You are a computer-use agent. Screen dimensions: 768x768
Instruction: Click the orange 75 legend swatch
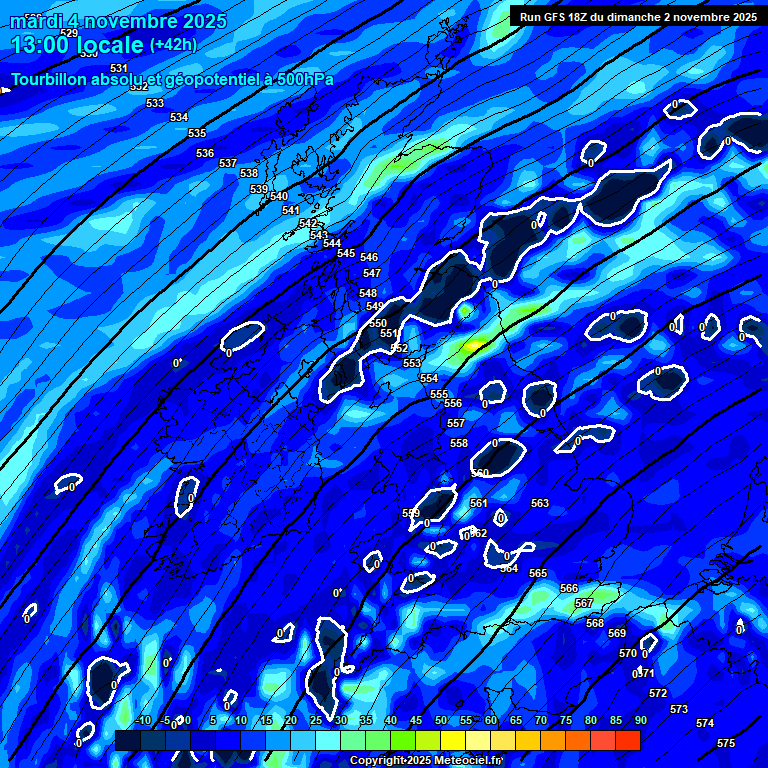pos(553,740)
